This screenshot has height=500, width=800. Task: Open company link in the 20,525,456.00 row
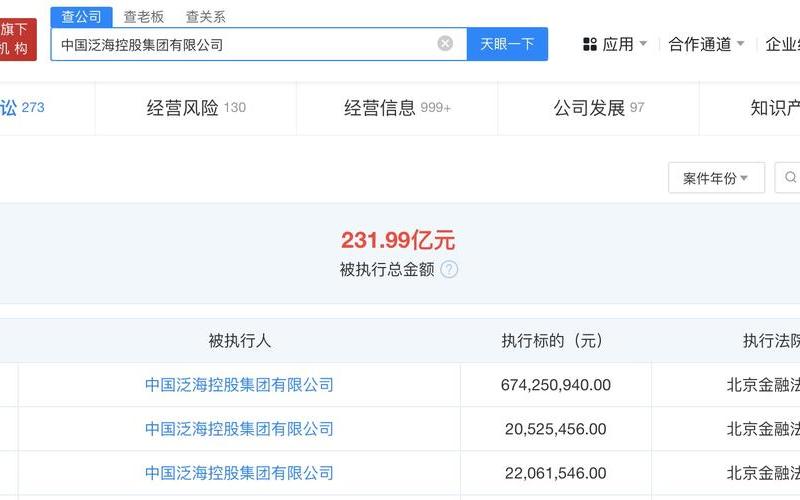(239, 429)
